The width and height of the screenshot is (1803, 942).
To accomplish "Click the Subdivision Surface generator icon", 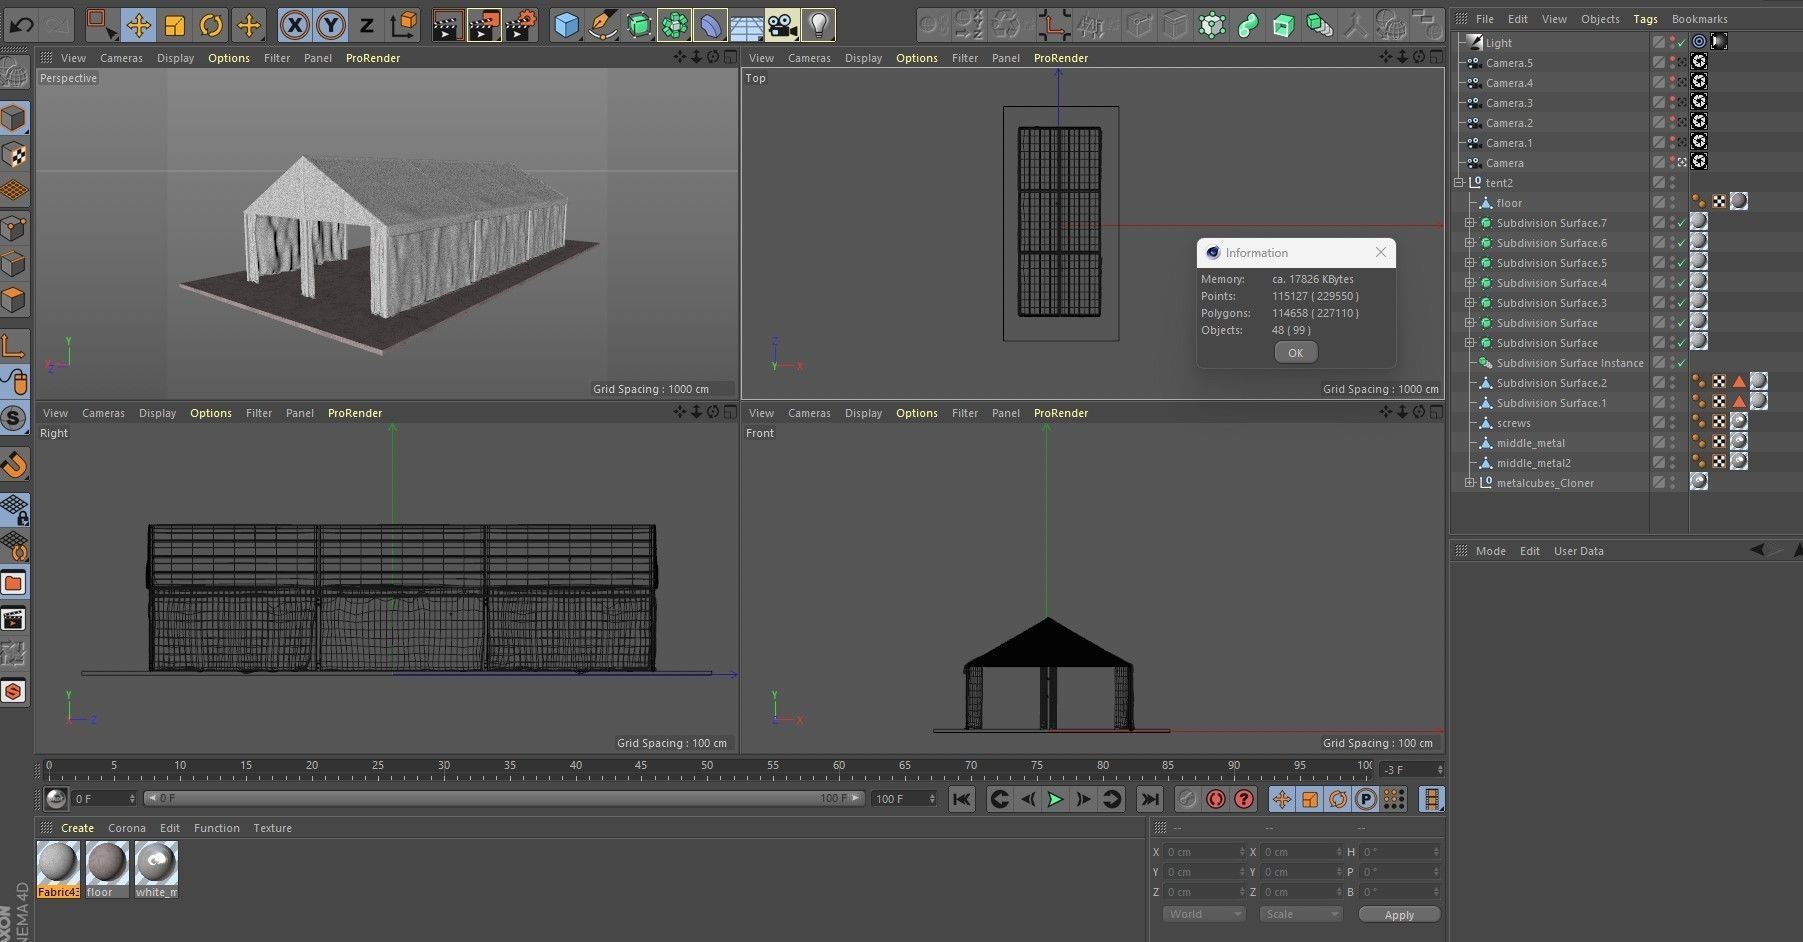I will tap(639, 24).
